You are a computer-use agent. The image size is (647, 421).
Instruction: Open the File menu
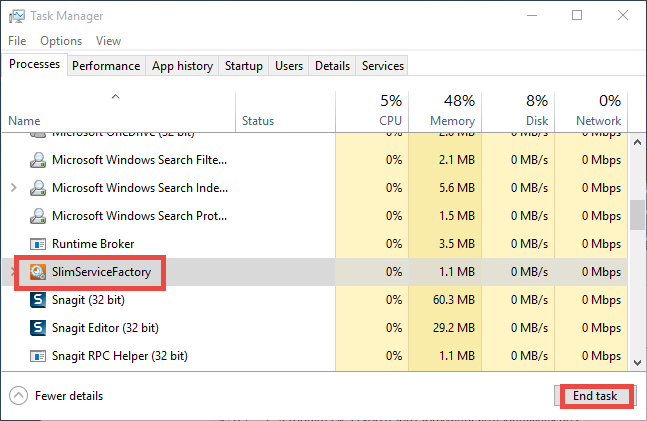click(17, 41)
